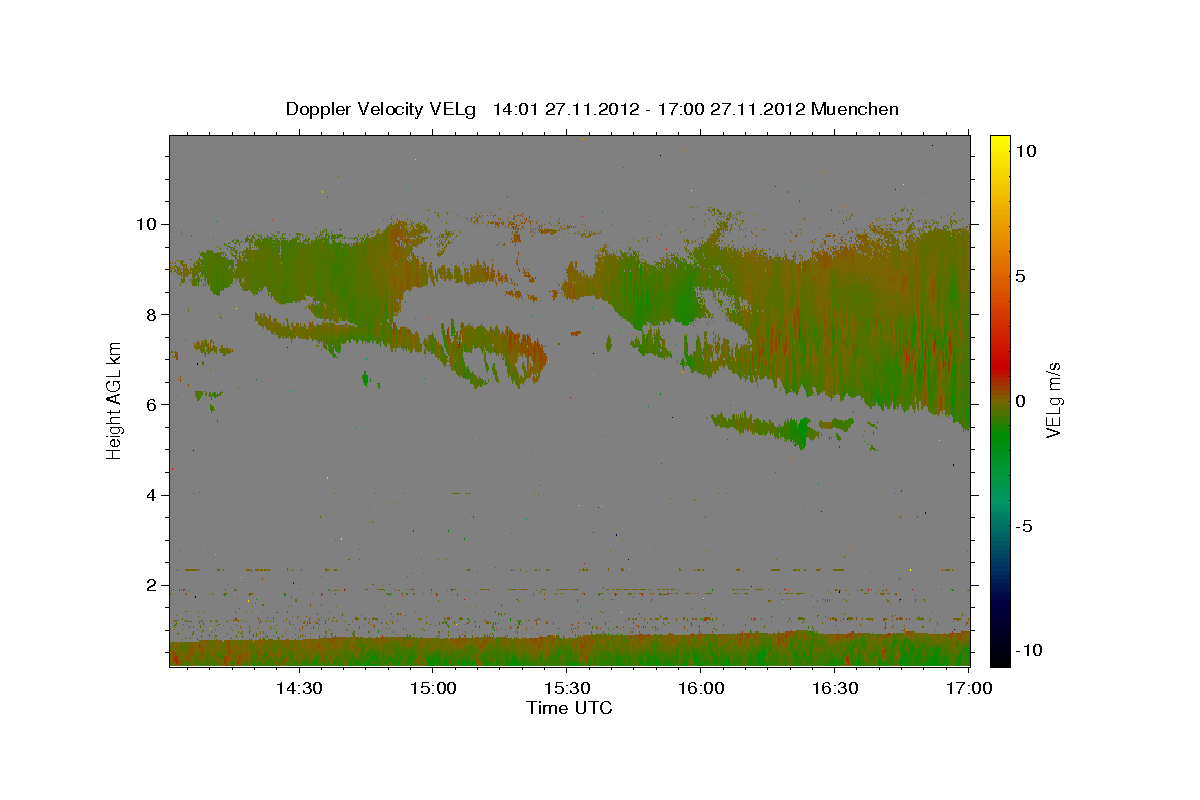Click the height axis label '10'

[x=148, y=224]
